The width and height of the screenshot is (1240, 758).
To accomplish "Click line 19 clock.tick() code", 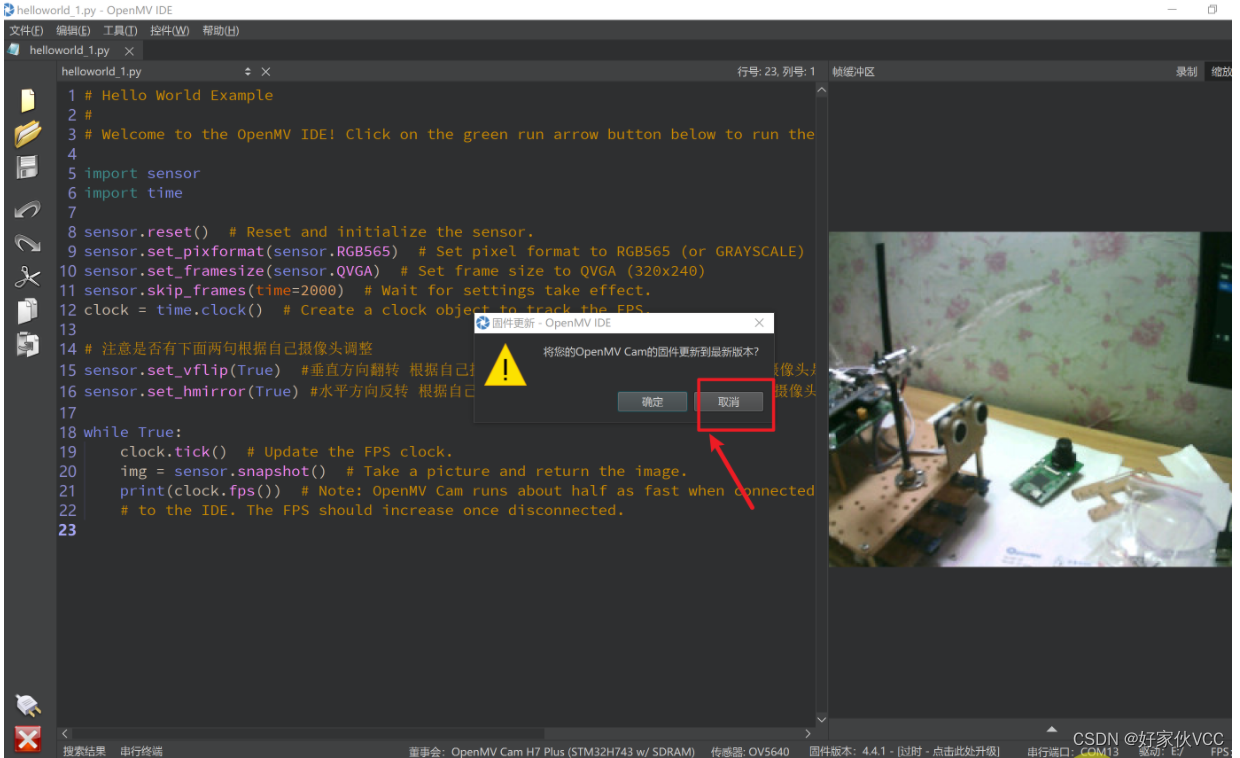I will click(x=173, y=452).
